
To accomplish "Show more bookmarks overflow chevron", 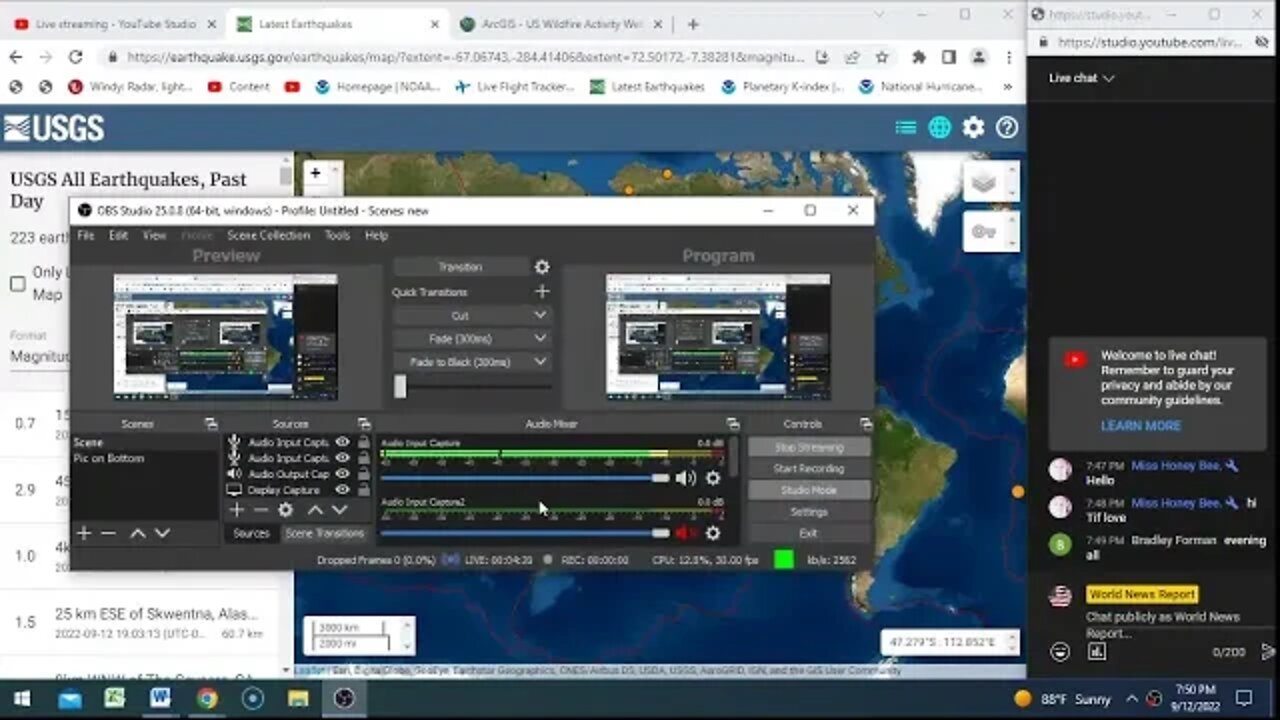I will coord(1010,87).
